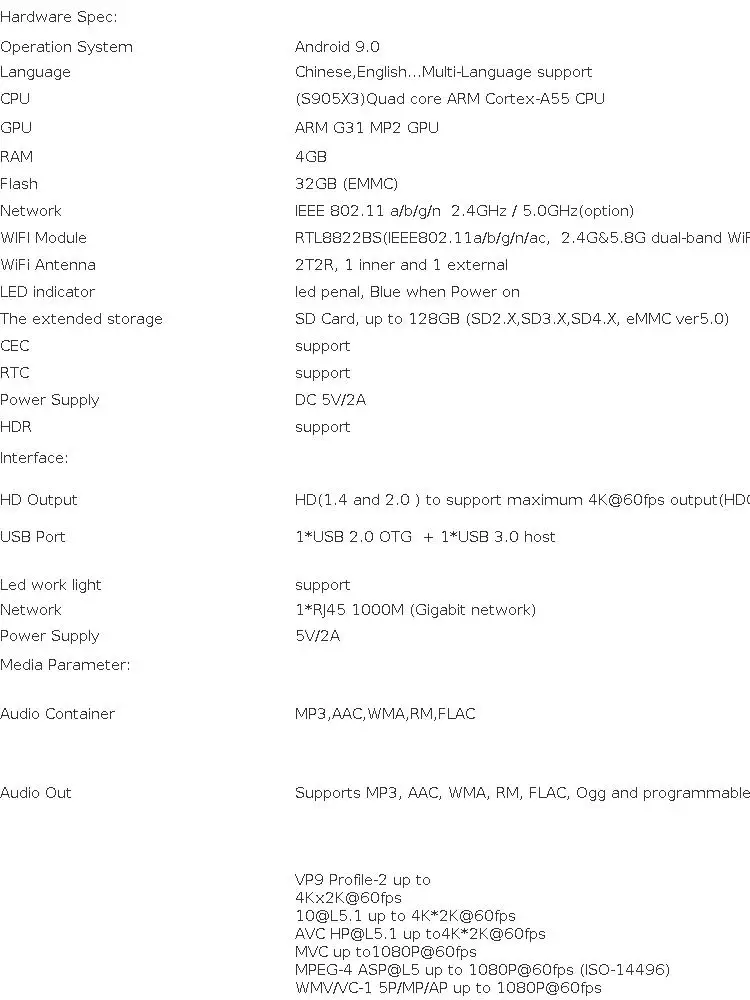Click the "ARM G31 MP2 GPU" value
This screenshot has width=750, height=1000.
coord(366,127)
